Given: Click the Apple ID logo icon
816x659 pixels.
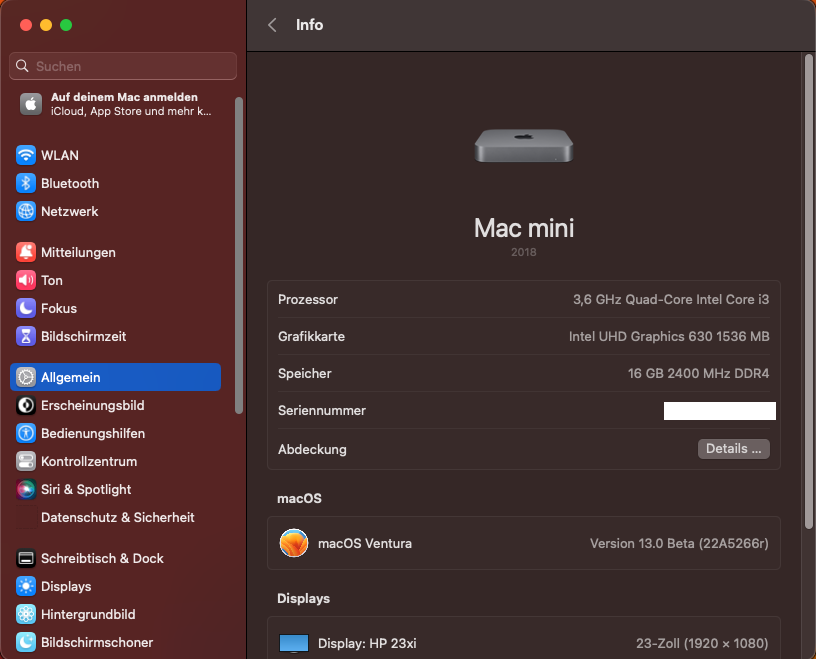Looking at the screenshot, I should coord(31,104).
